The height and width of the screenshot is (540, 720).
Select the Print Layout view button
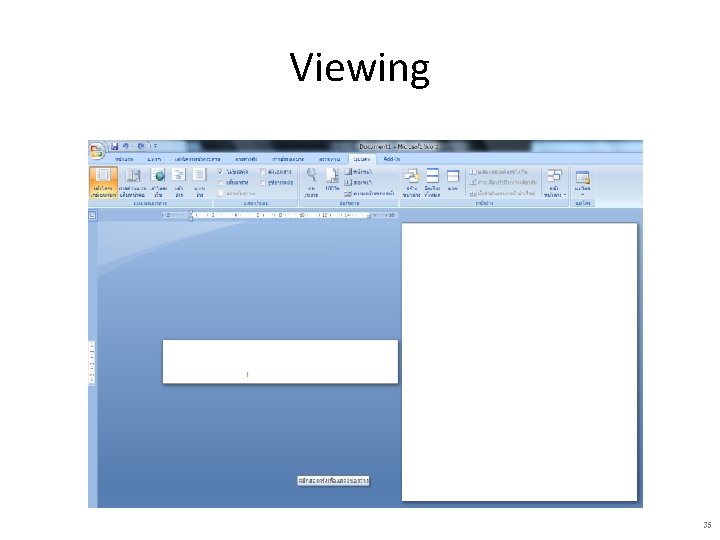tap(103, 182)
